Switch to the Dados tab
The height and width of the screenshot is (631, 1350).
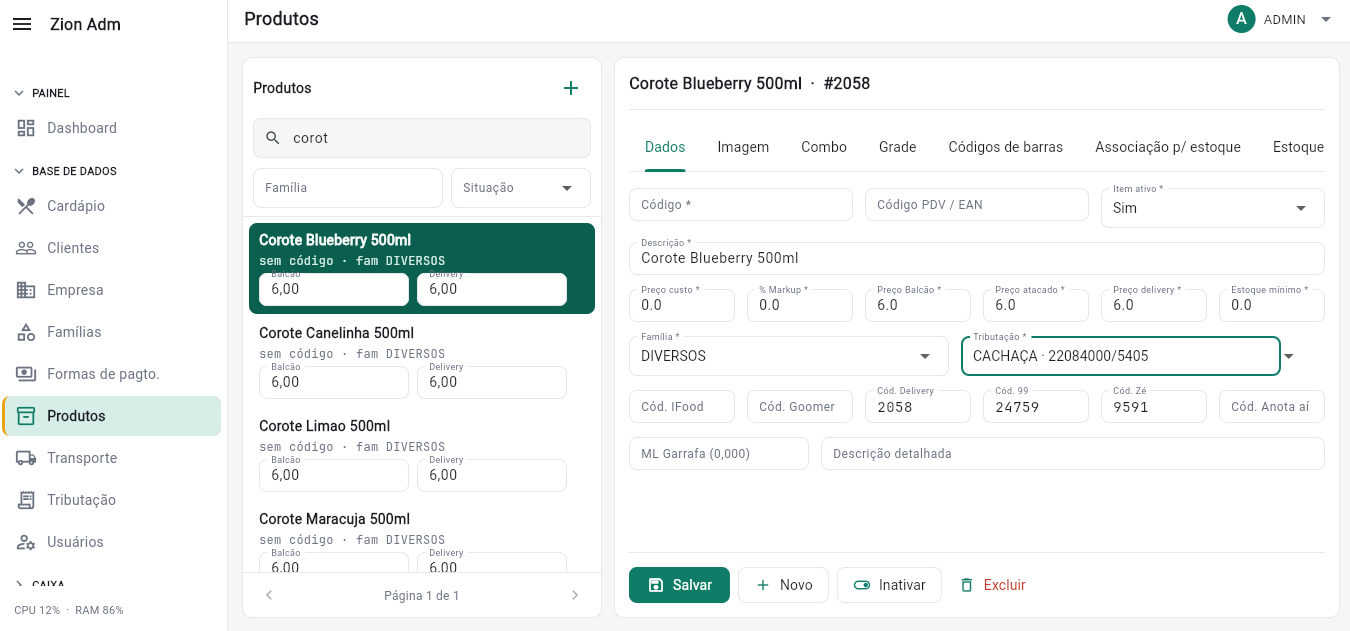(x=665, y=147)
